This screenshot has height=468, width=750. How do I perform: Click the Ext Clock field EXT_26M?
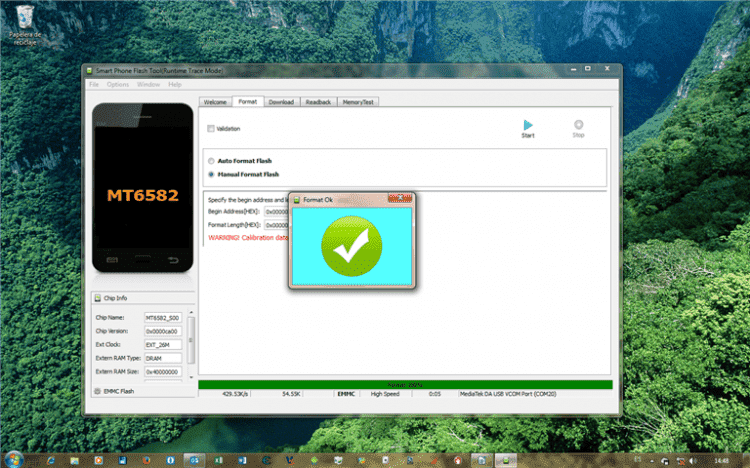coord(163,345)
